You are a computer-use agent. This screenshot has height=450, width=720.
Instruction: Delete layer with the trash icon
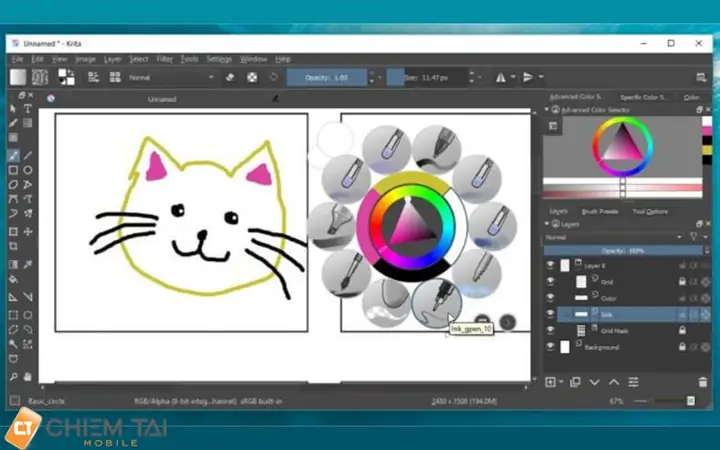(702, 382)
